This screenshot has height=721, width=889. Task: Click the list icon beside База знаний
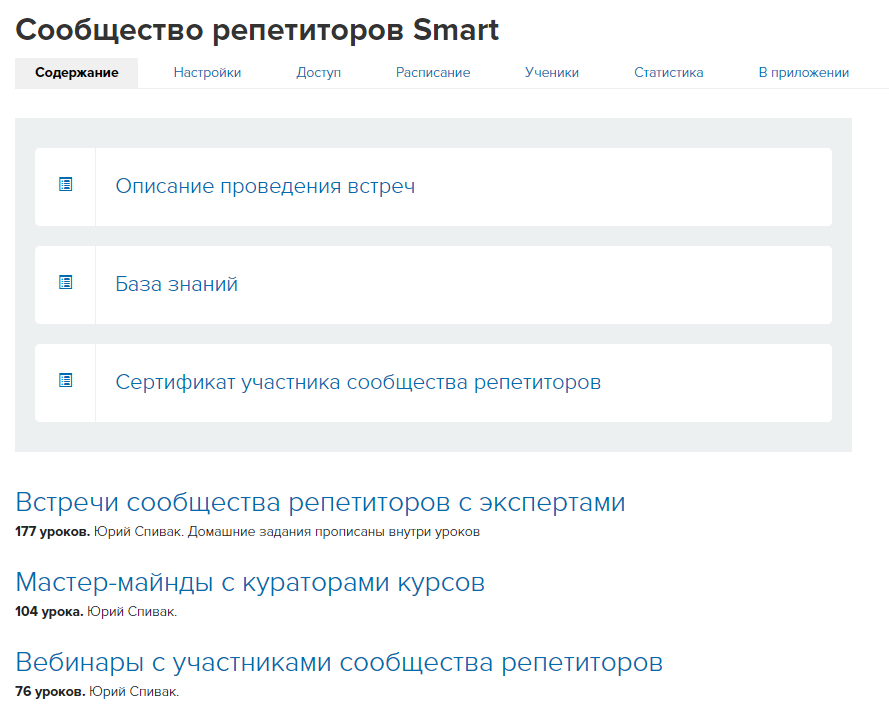click(x=66, y=282)
